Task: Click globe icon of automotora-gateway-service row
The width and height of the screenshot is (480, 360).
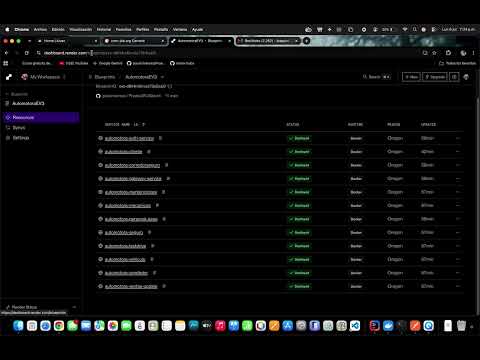Action: click(x=100, y=178)
